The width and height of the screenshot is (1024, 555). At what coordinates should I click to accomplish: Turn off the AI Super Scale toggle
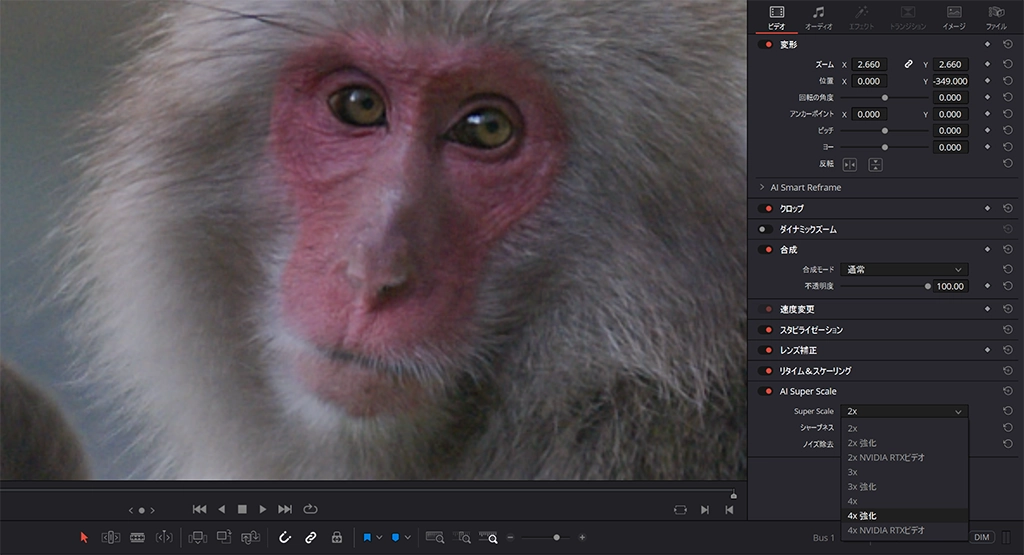tap(766, 391)
